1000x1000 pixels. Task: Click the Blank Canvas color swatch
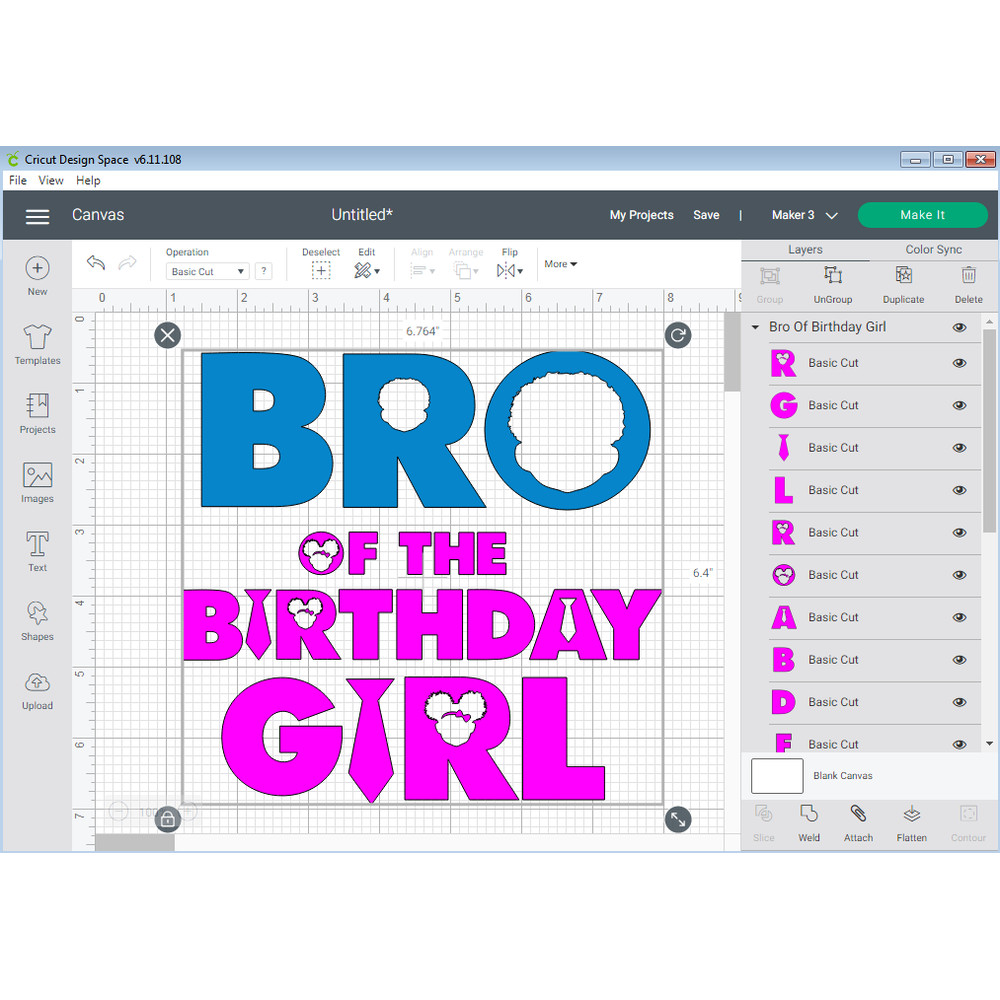(777, 776)
